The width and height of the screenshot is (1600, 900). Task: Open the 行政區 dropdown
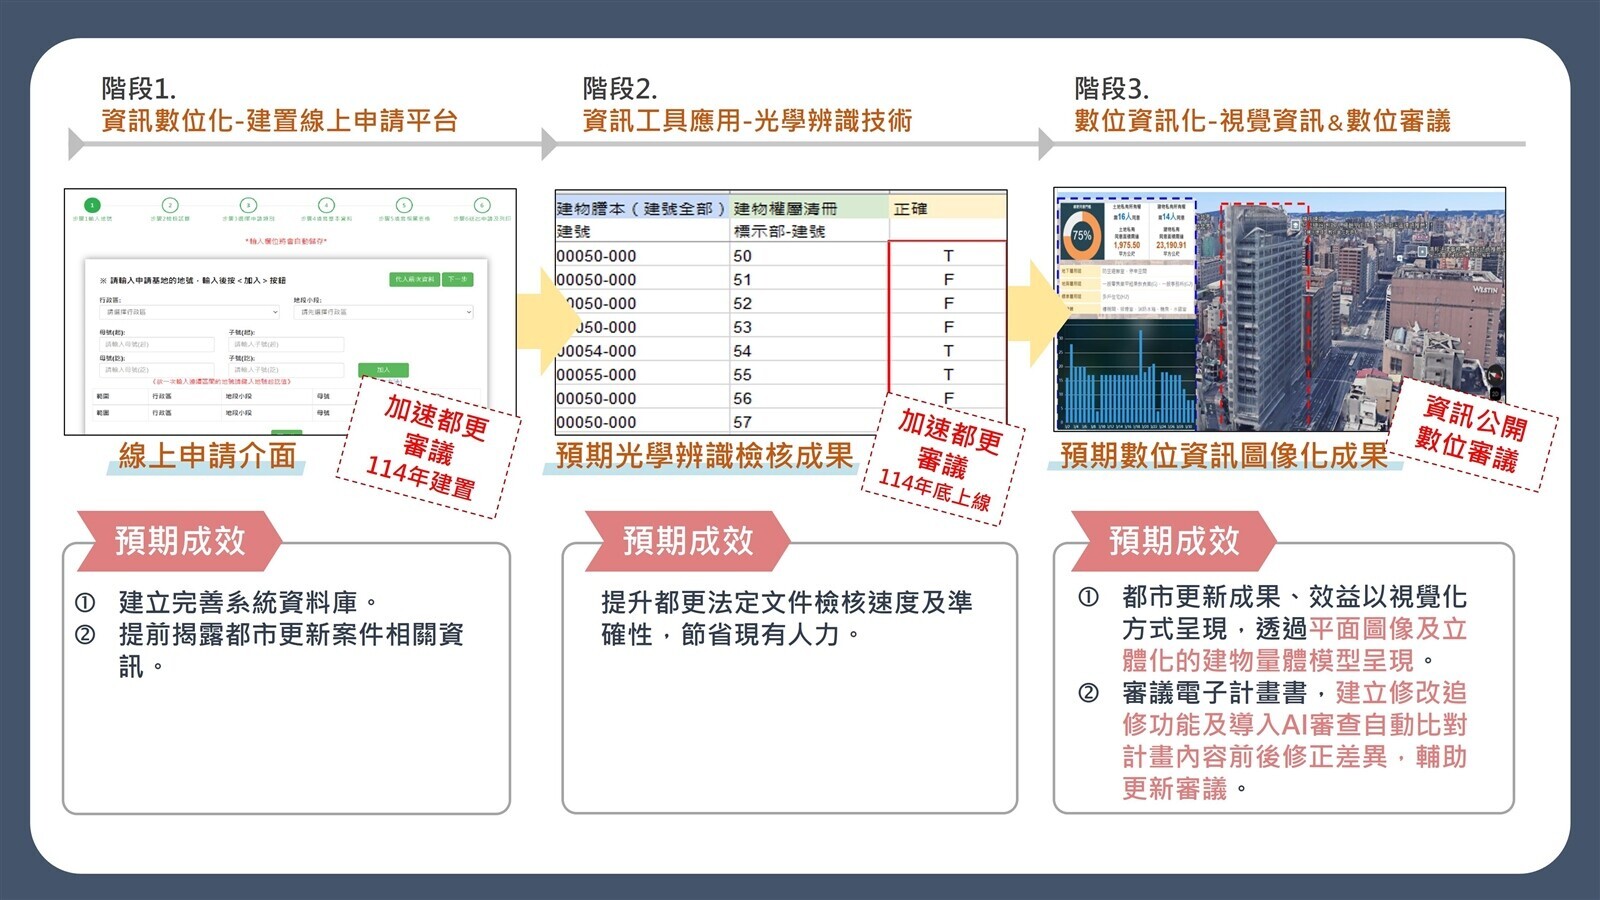coord(188,311)
